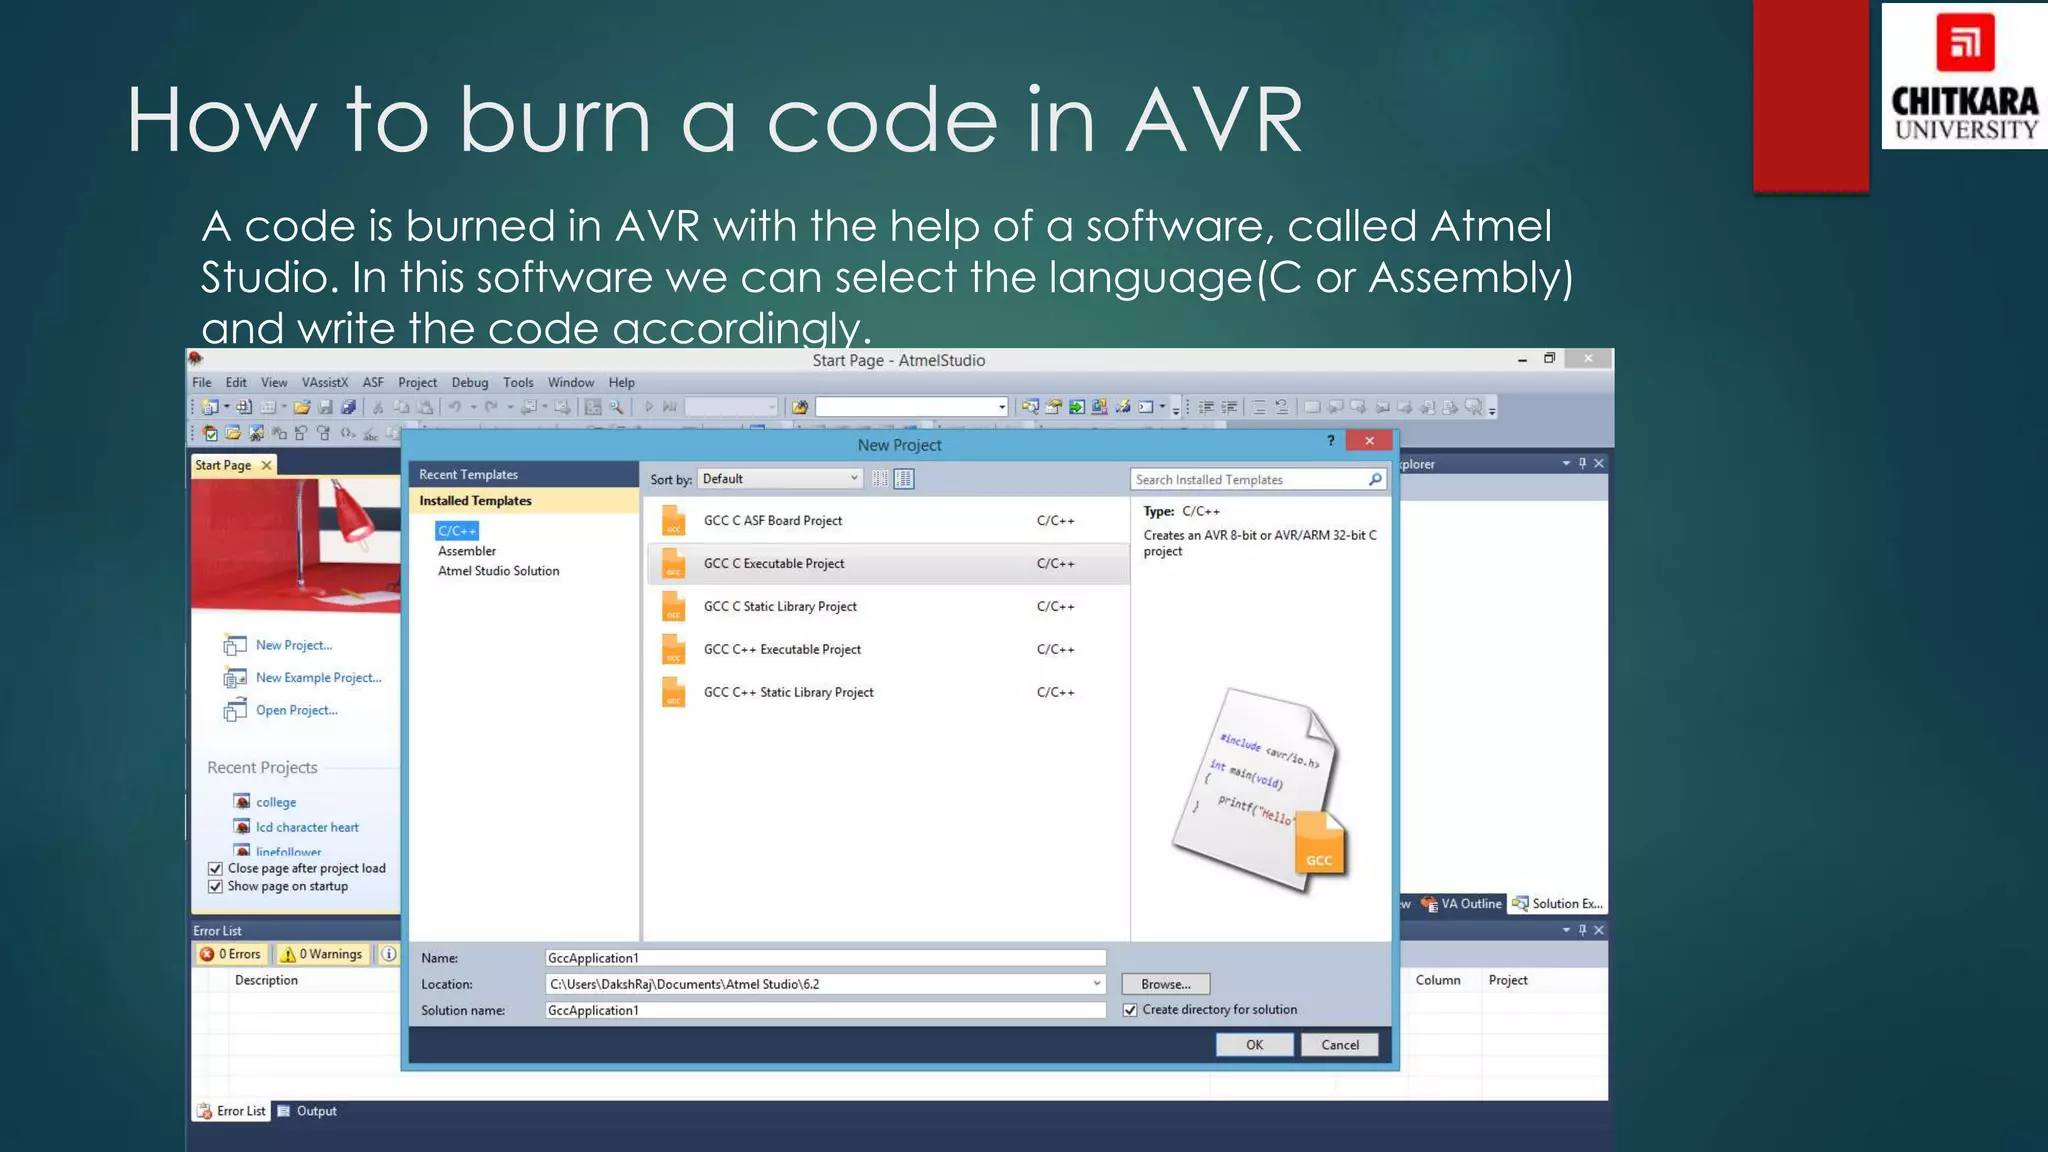2048x1152 pixels.
Task: Click the Browse... button
Action: click(x=1165, y=984)
